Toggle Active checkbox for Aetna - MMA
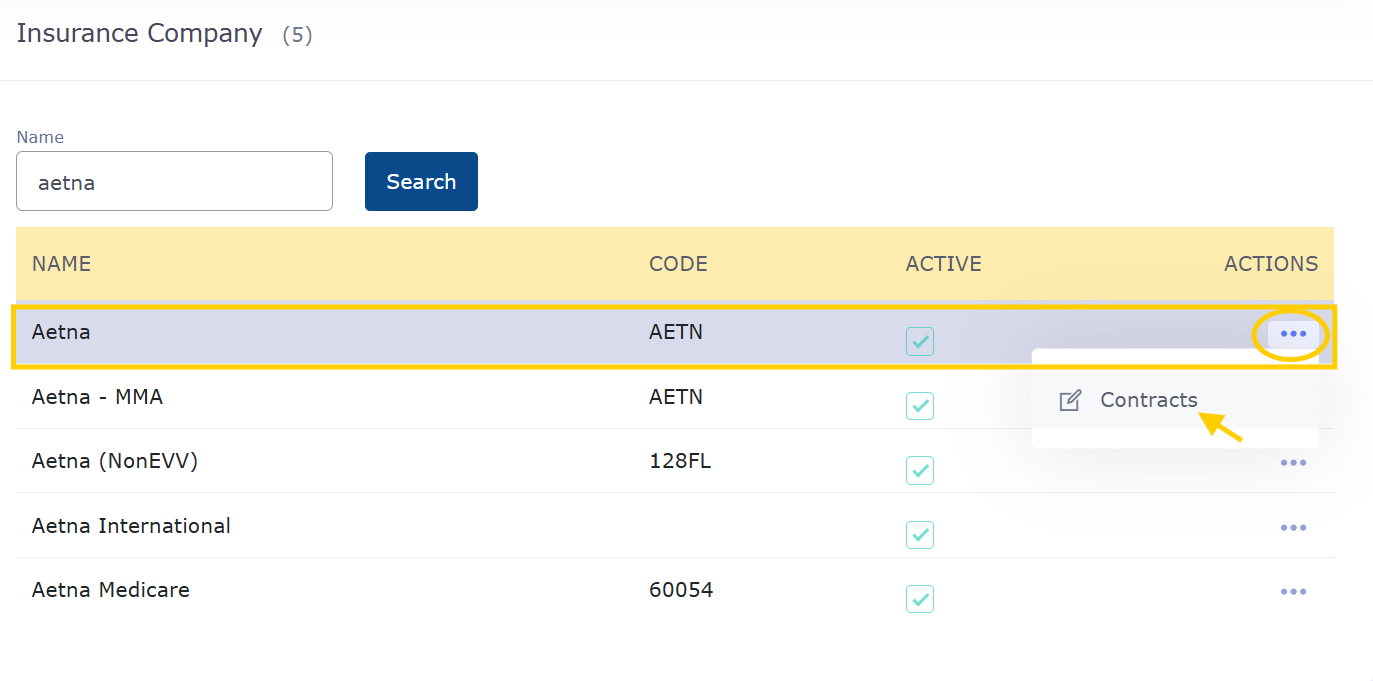 point(920,406)
